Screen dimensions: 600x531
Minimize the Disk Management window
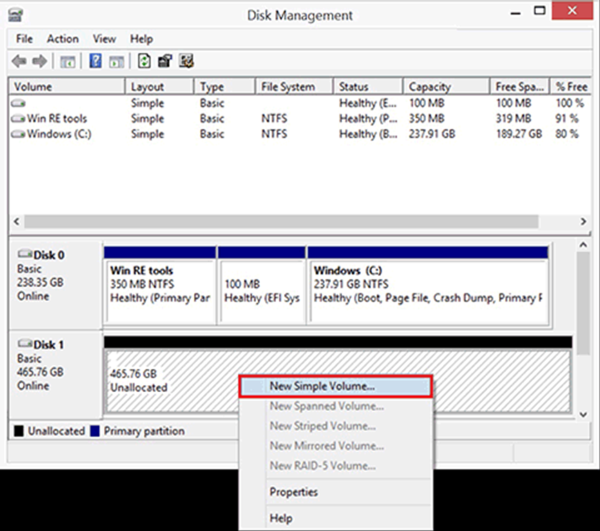(515, 12)
